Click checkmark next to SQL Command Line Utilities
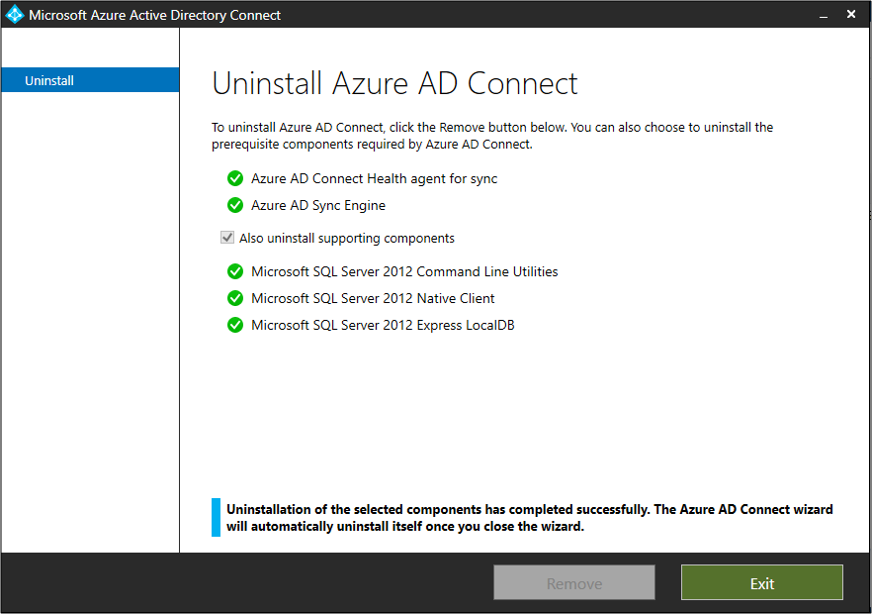The width and height of the screenshot is (872, 614). (235, 272)
